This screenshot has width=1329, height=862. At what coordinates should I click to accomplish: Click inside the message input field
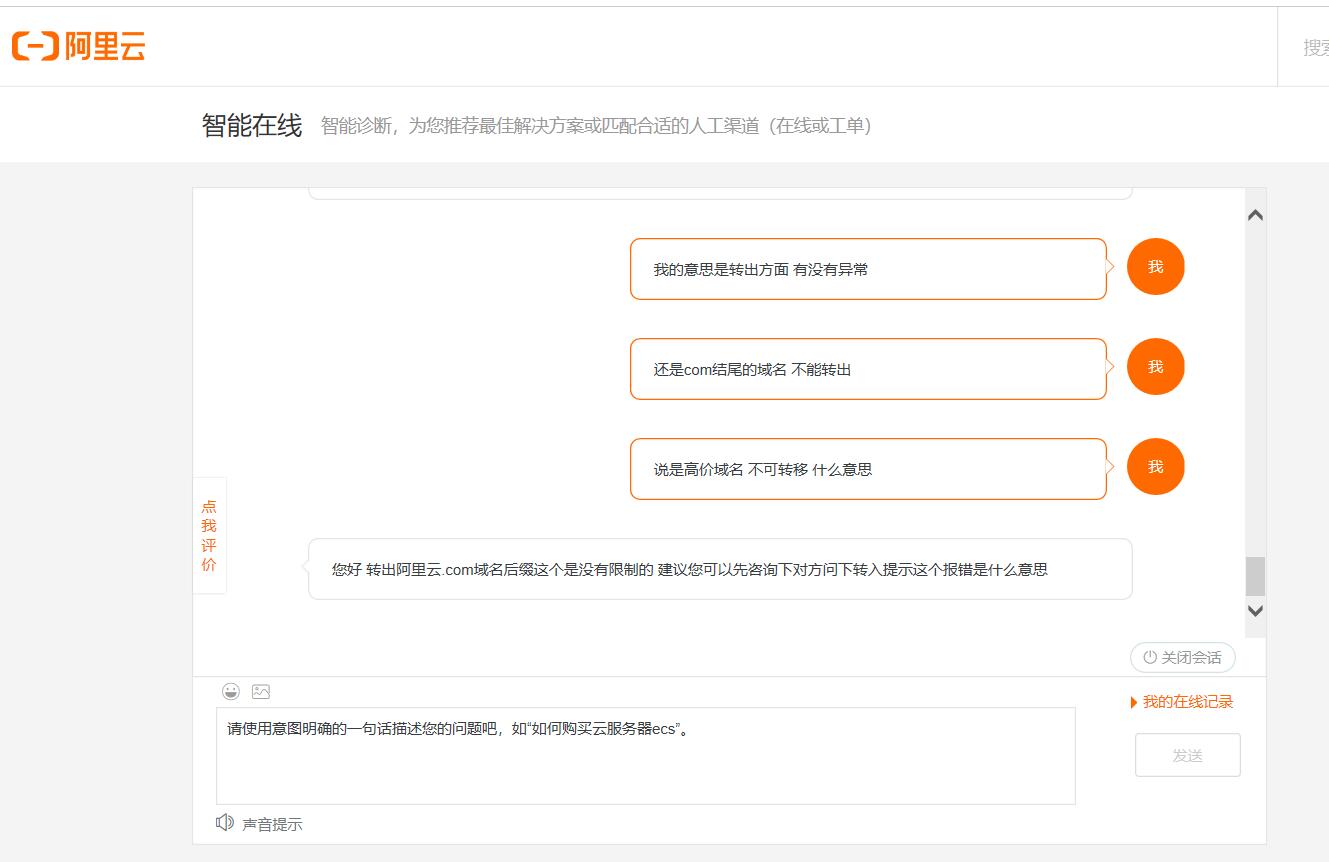646,755
